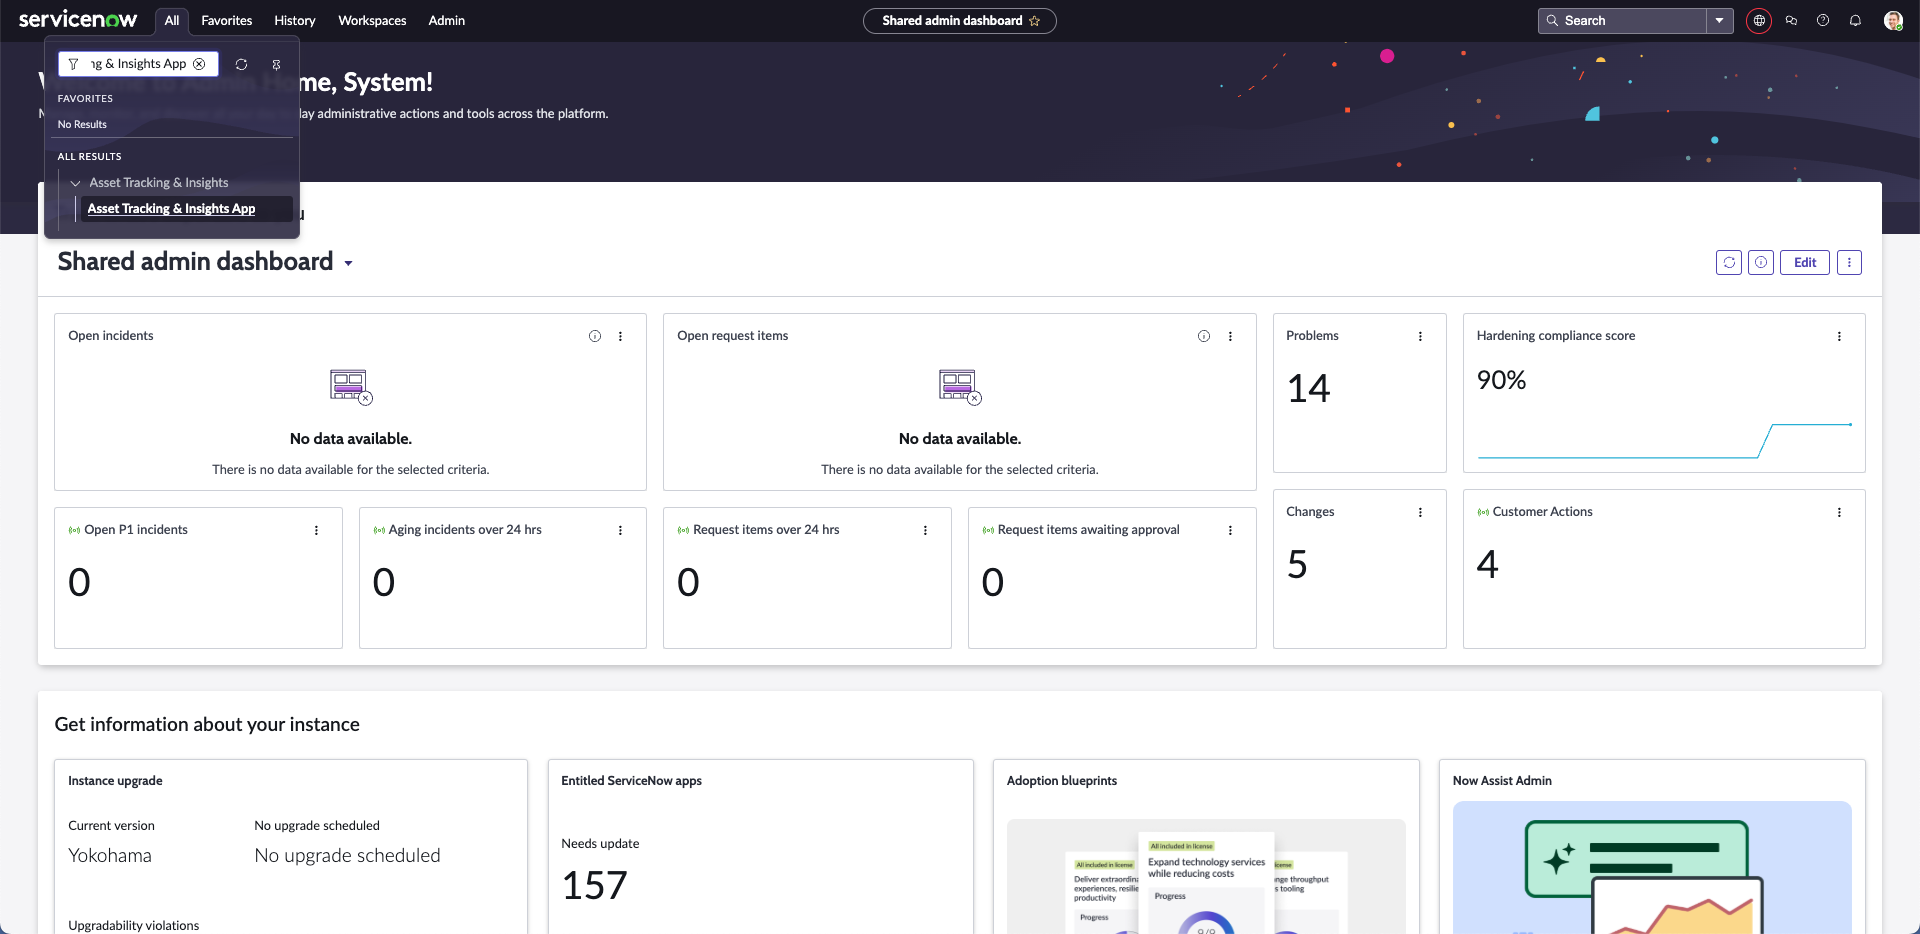Click the Yokohama current version text
1920x934 pixels.
[110, 856]
